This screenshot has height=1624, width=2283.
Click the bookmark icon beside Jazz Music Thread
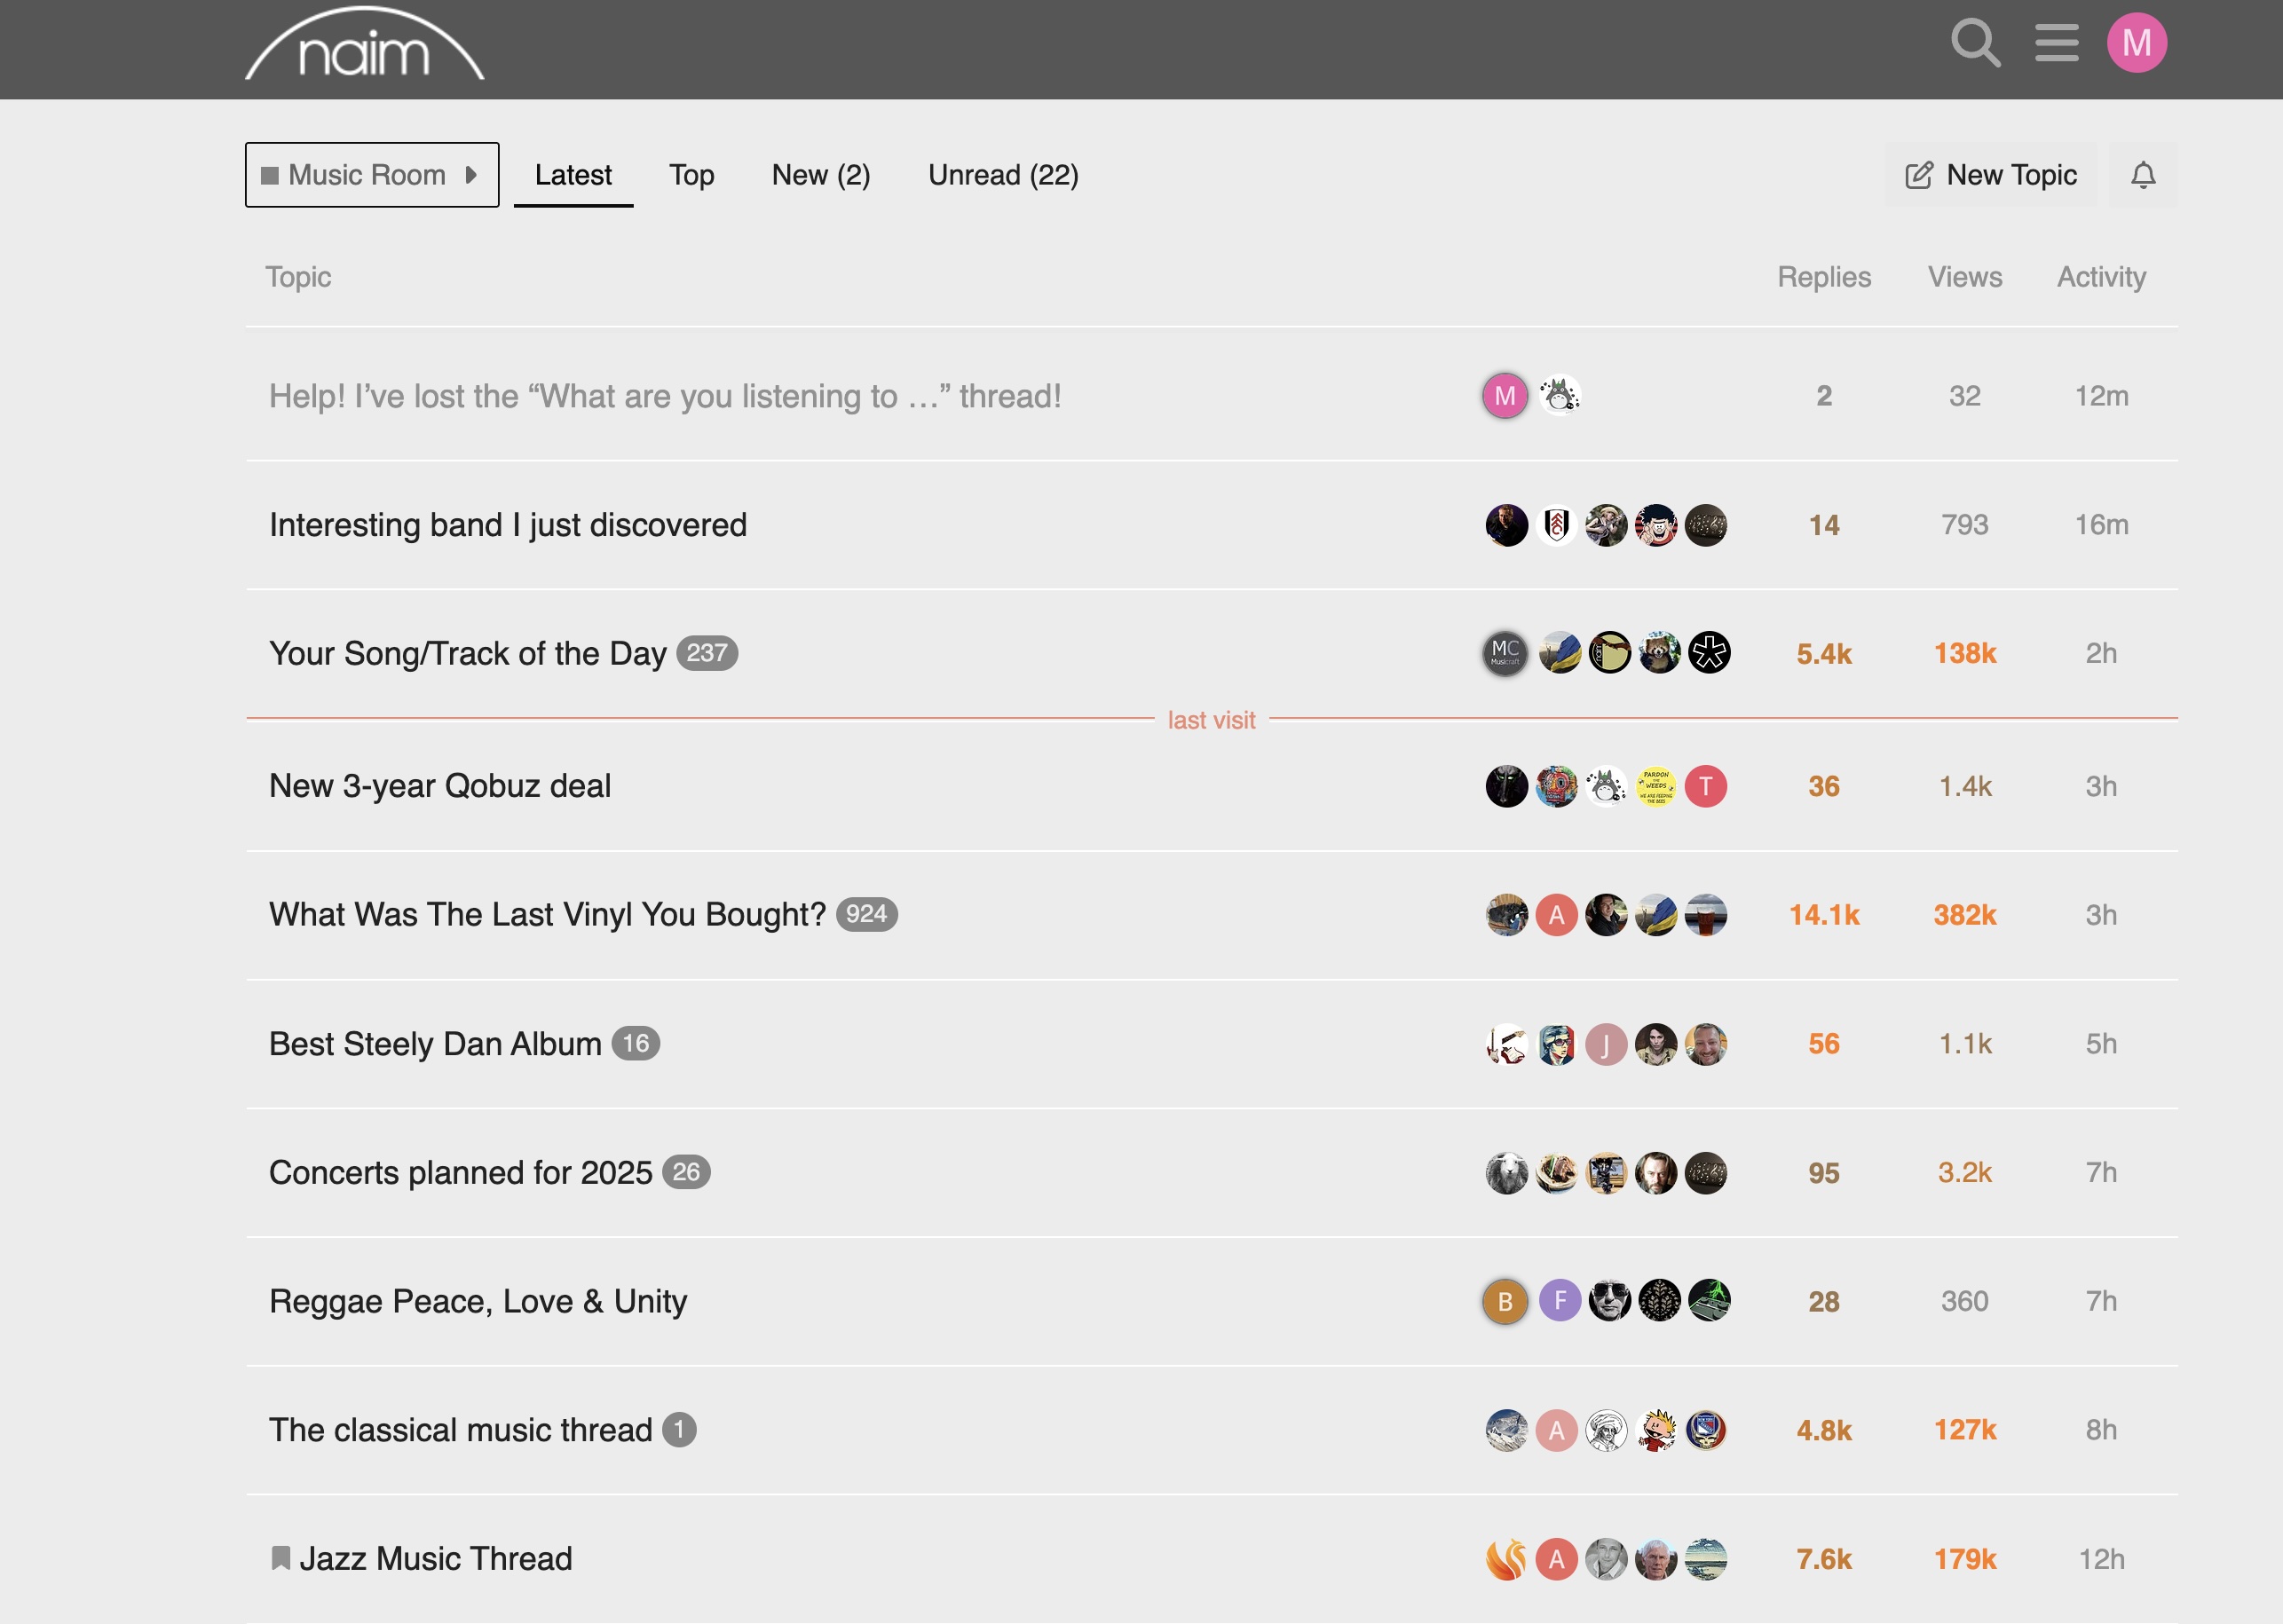[x=280, y=1558]
